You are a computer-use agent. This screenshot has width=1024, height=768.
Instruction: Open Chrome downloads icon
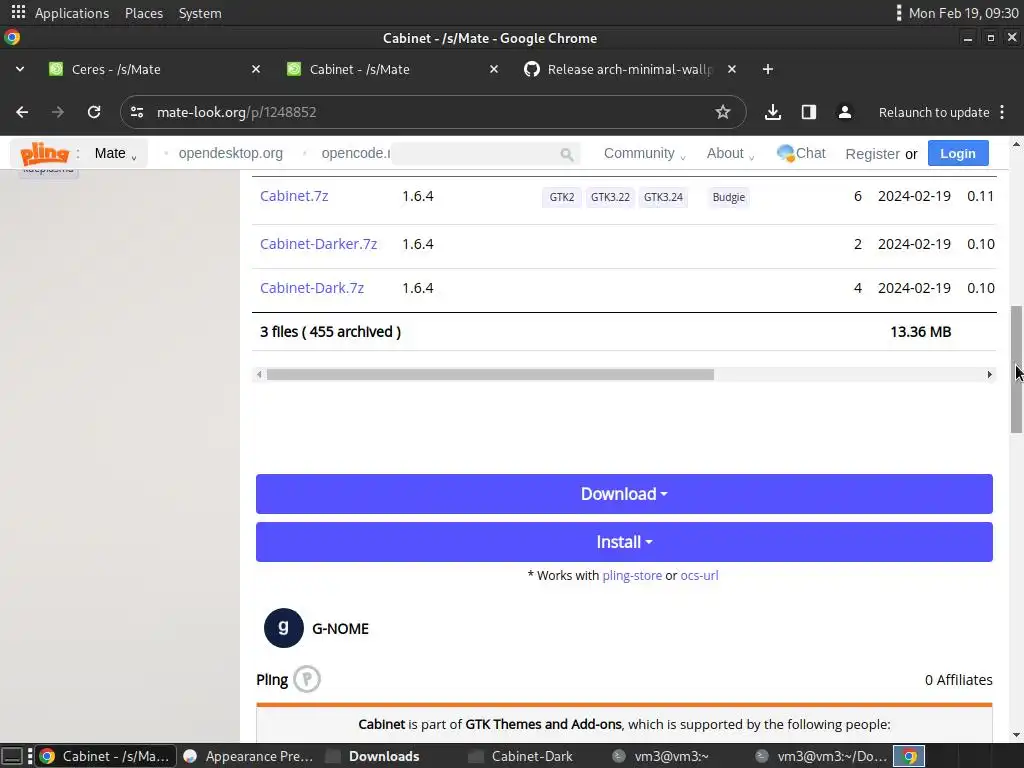773,112
